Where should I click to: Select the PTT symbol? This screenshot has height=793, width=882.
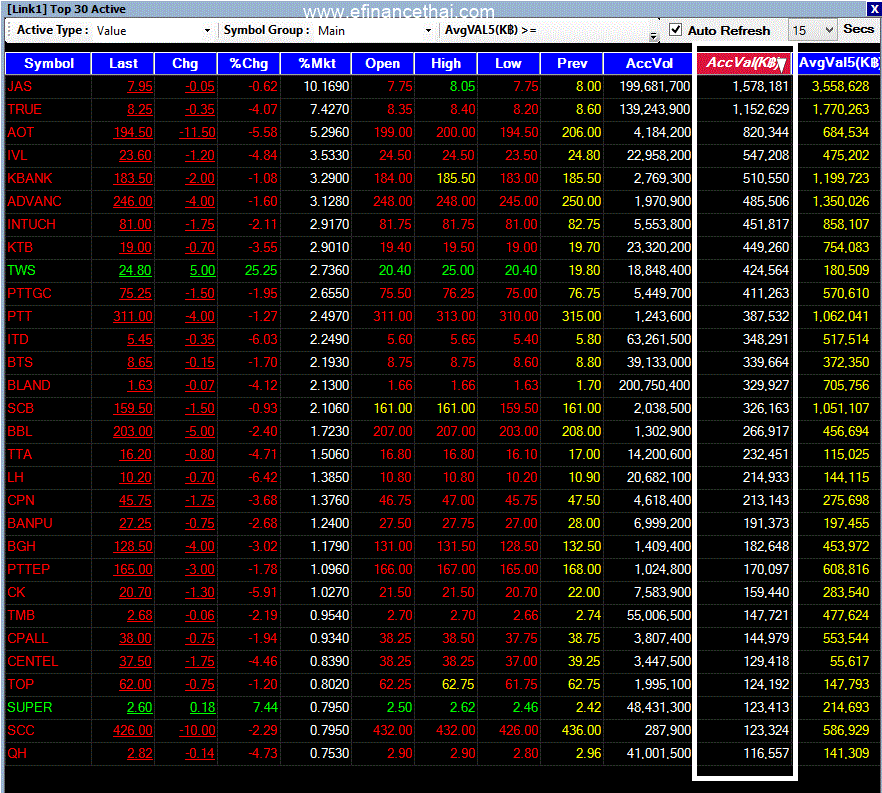click(x=20, y=317)
